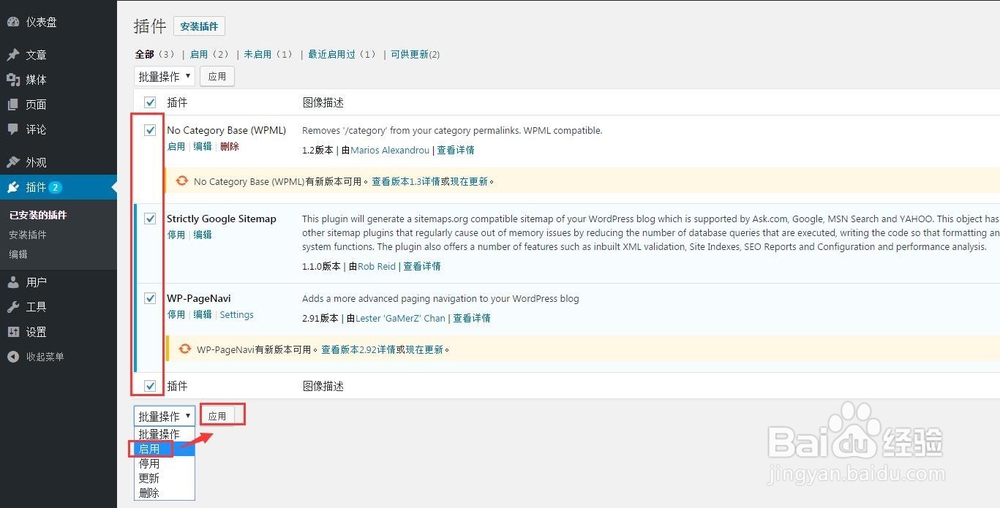This screenshot has height=508, width=1000.
Task: Click 停用 link under WP-PageNavi
Action: (176, 315)
